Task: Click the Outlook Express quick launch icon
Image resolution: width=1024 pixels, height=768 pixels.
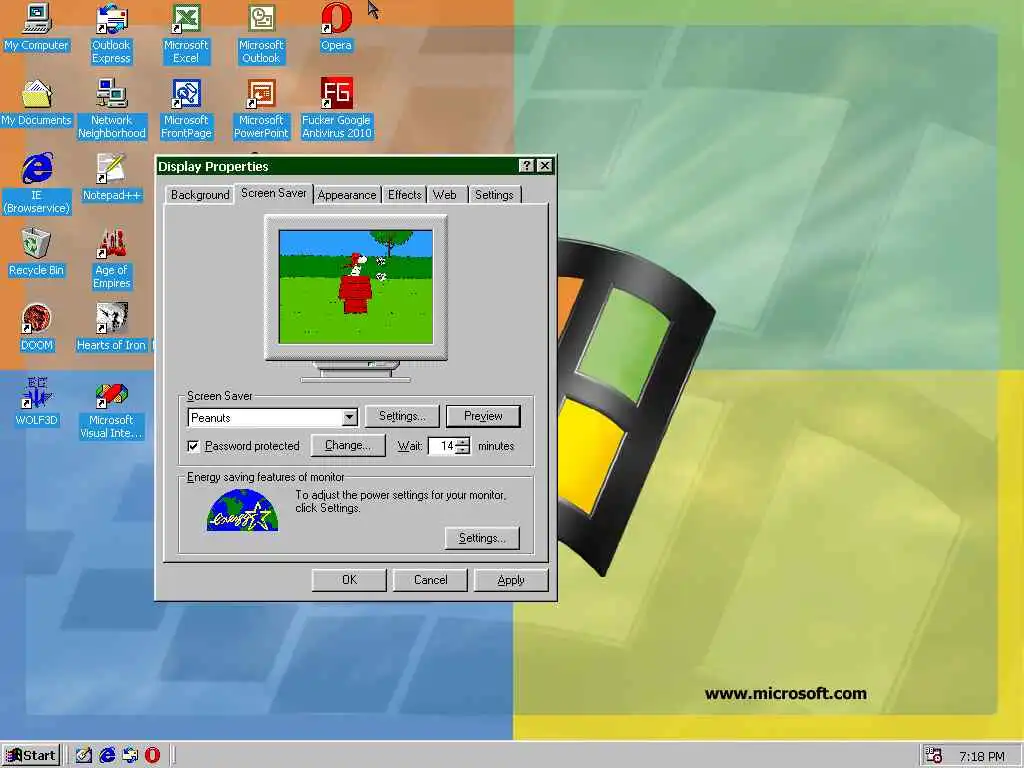Action: (130, 756)
